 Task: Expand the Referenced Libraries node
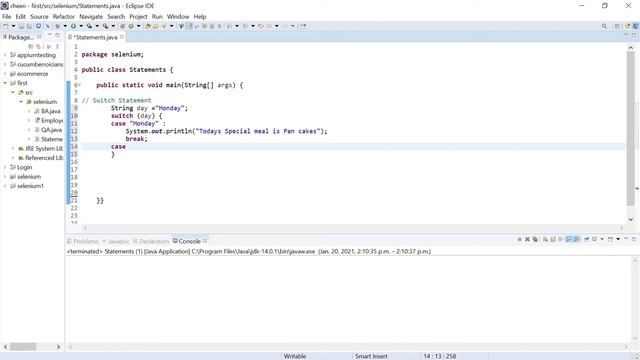13,158
